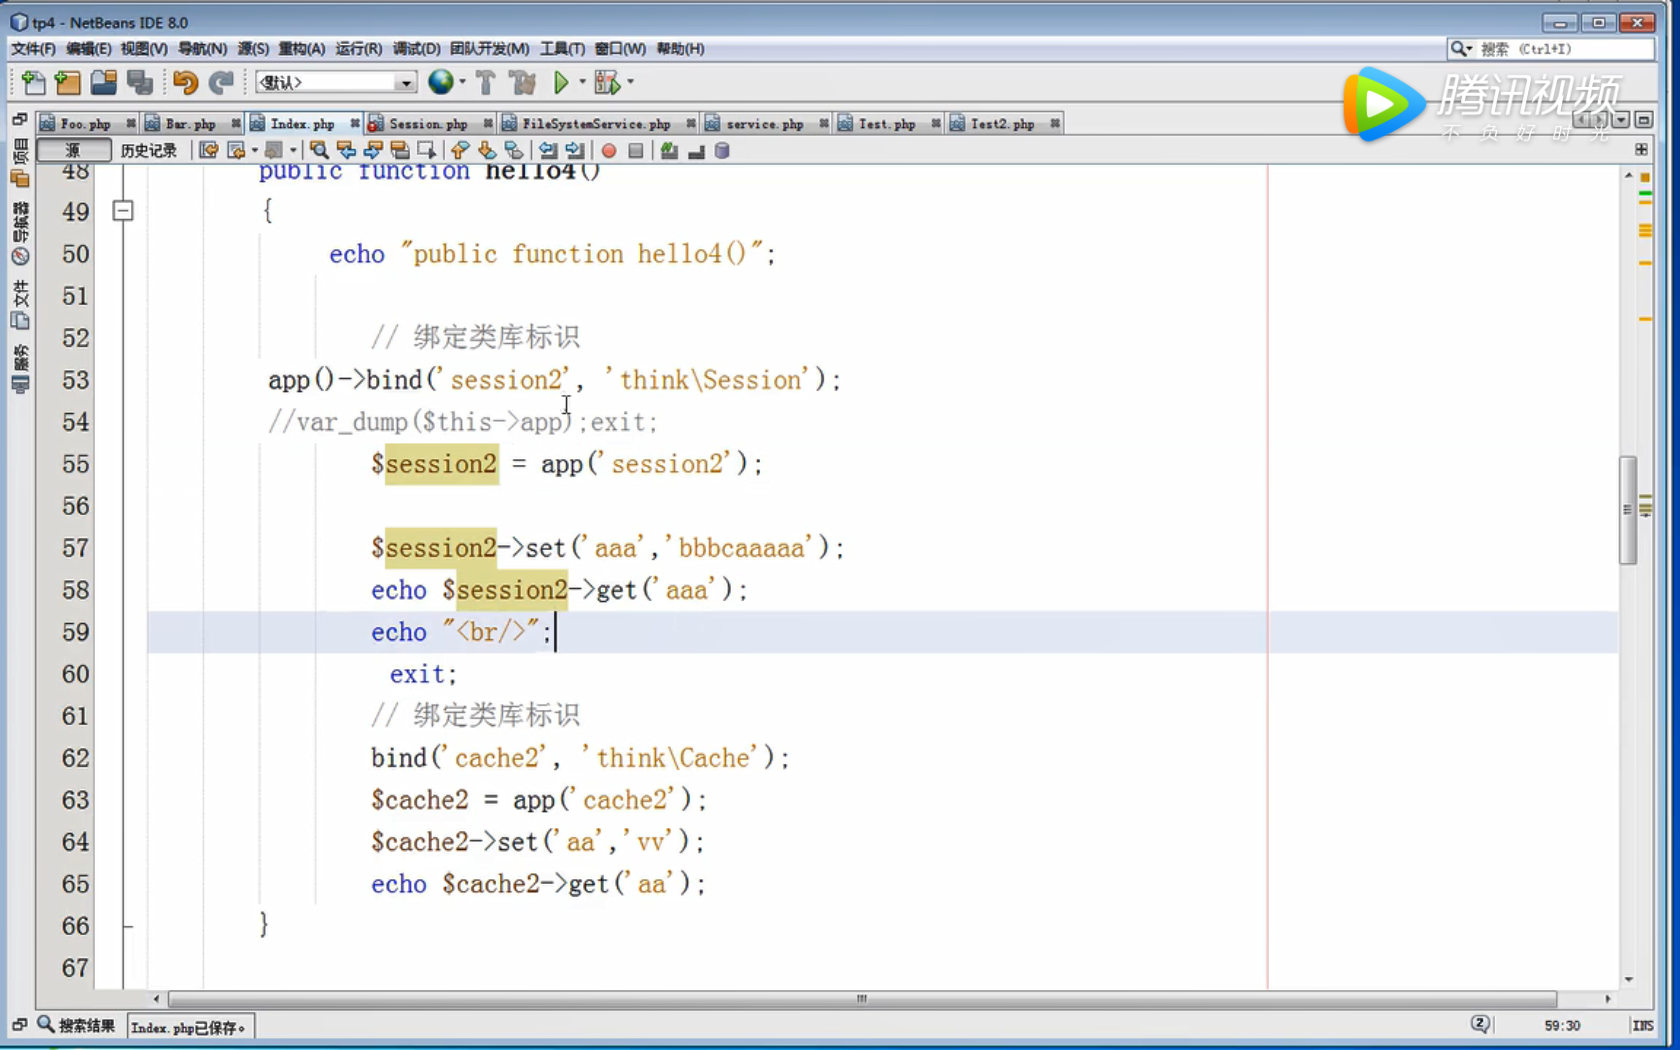Toggle the INS insert mode indicator

pyautogui.click(x=1642, y=1025)
